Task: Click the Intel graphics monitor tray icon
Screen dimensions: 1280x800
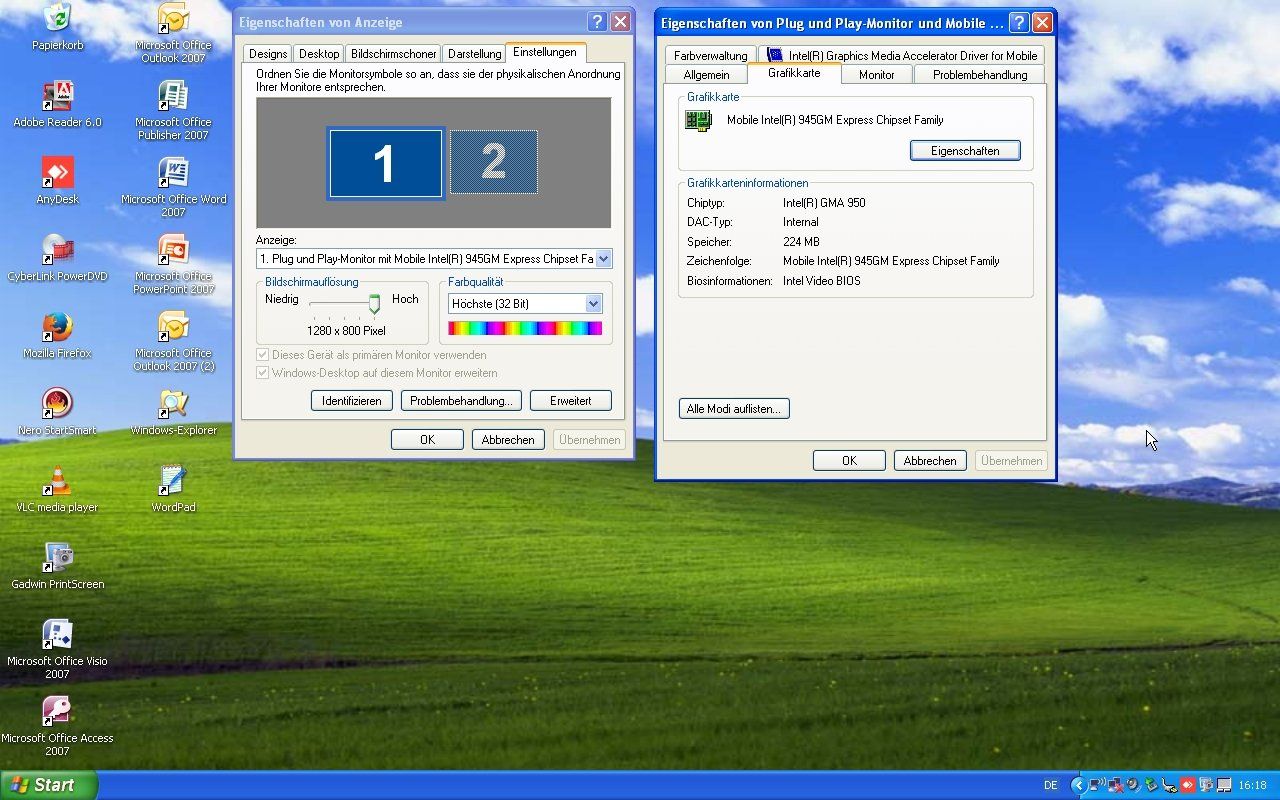Action: pos(1224,785)
